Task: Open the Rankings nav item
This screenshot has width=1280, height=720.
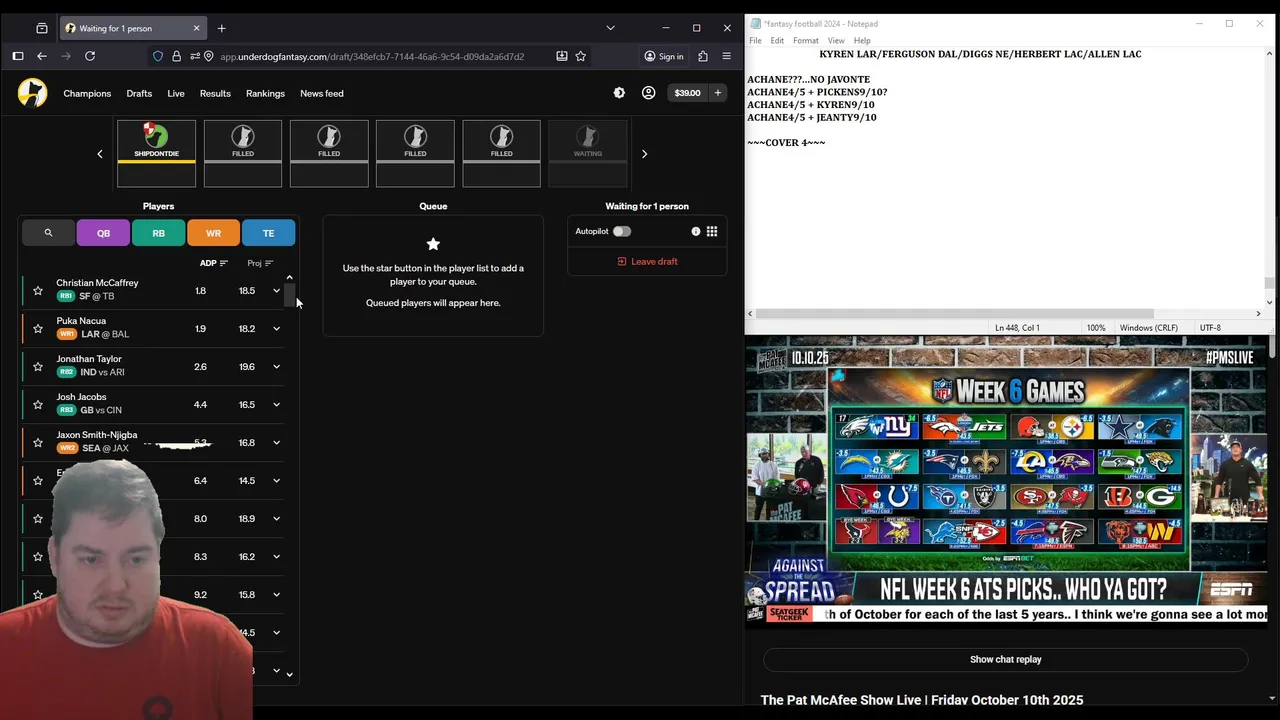Action: [x=265, y=93]
